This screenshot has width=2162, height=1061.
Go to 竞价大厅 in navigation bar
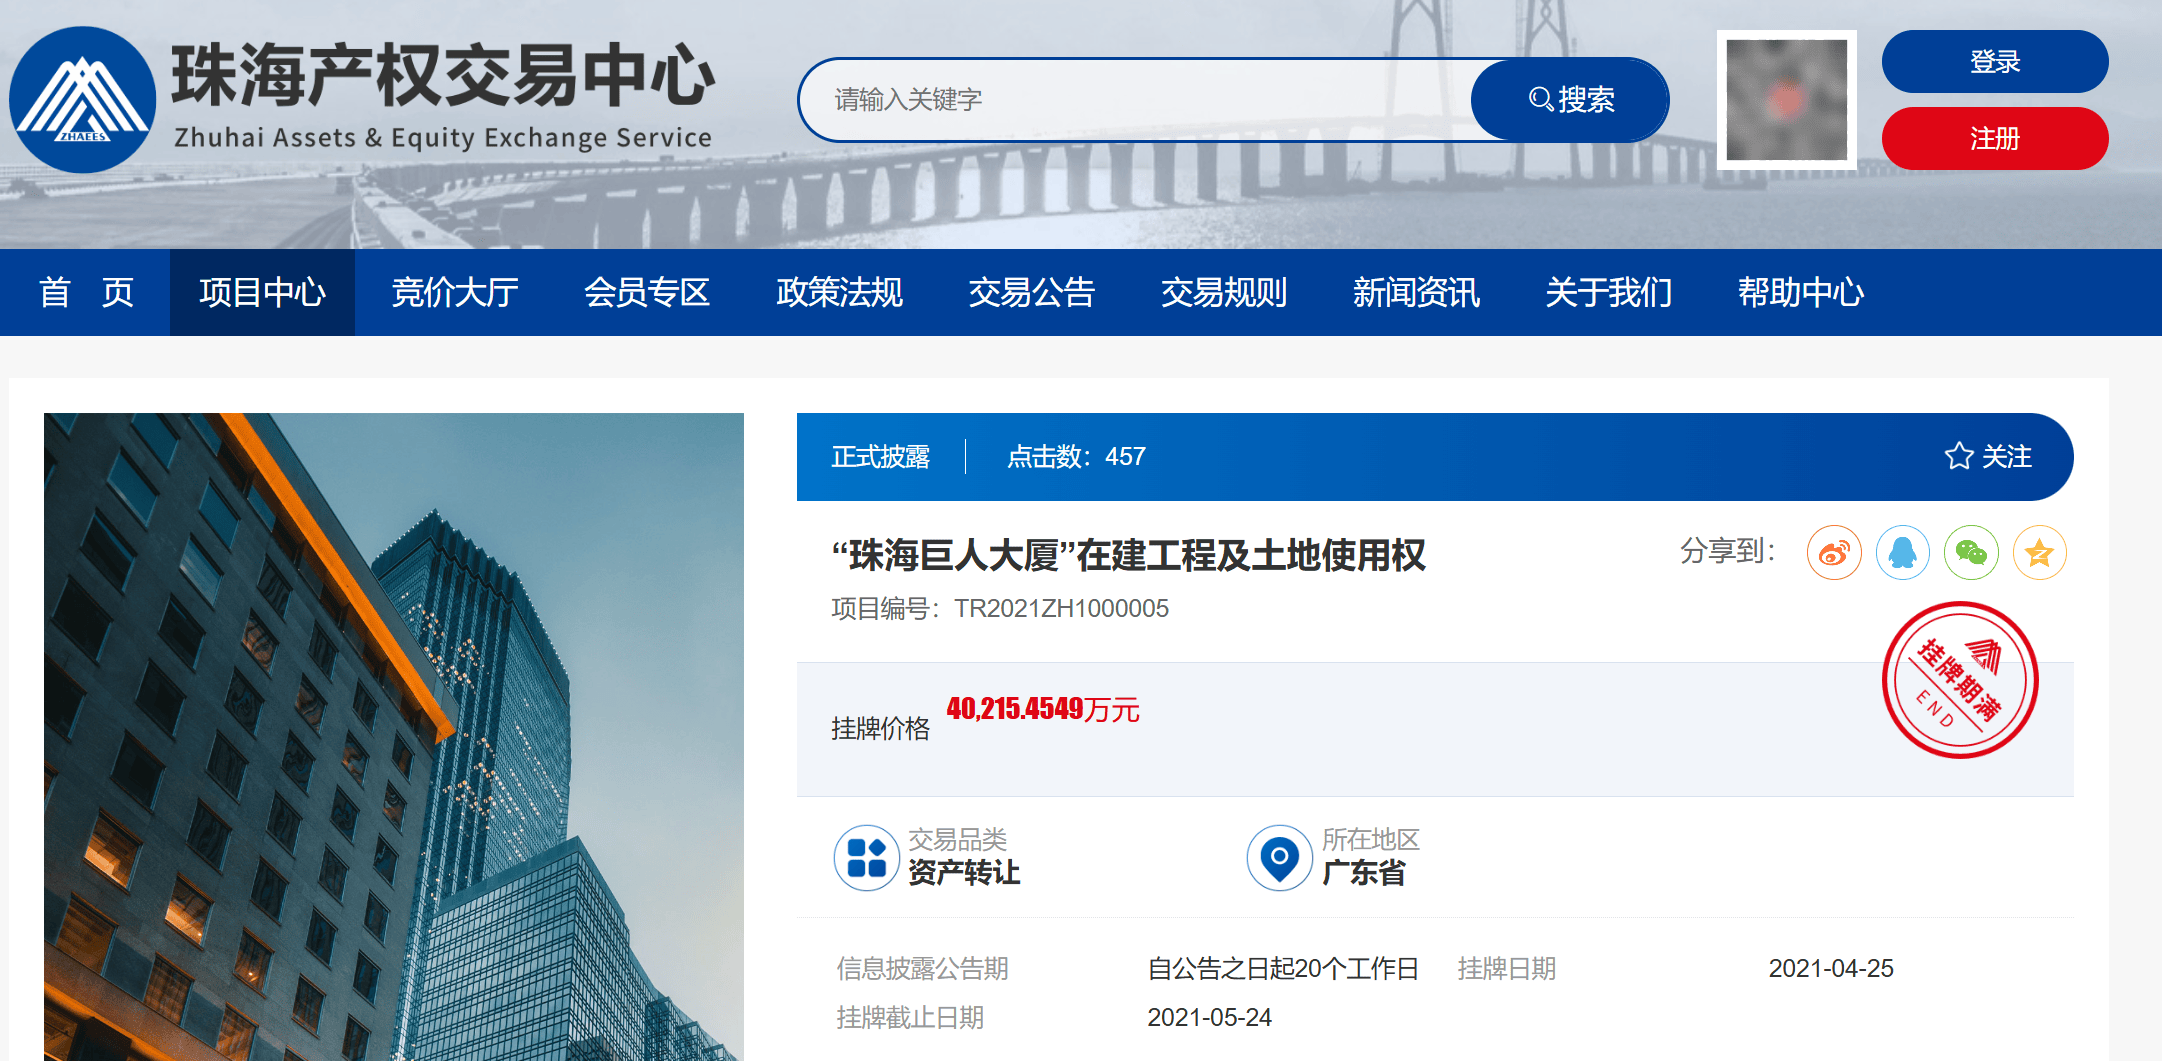(455, 293)
